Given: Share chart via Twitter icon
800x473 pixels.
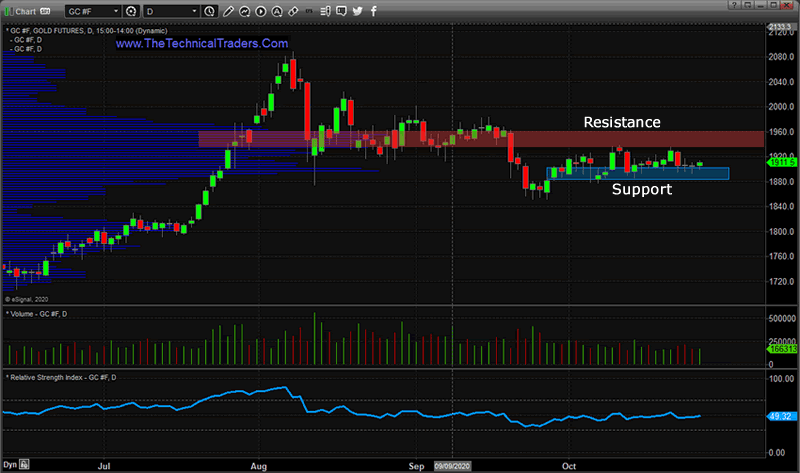Looking at the screenshot, I should point(354,11).
